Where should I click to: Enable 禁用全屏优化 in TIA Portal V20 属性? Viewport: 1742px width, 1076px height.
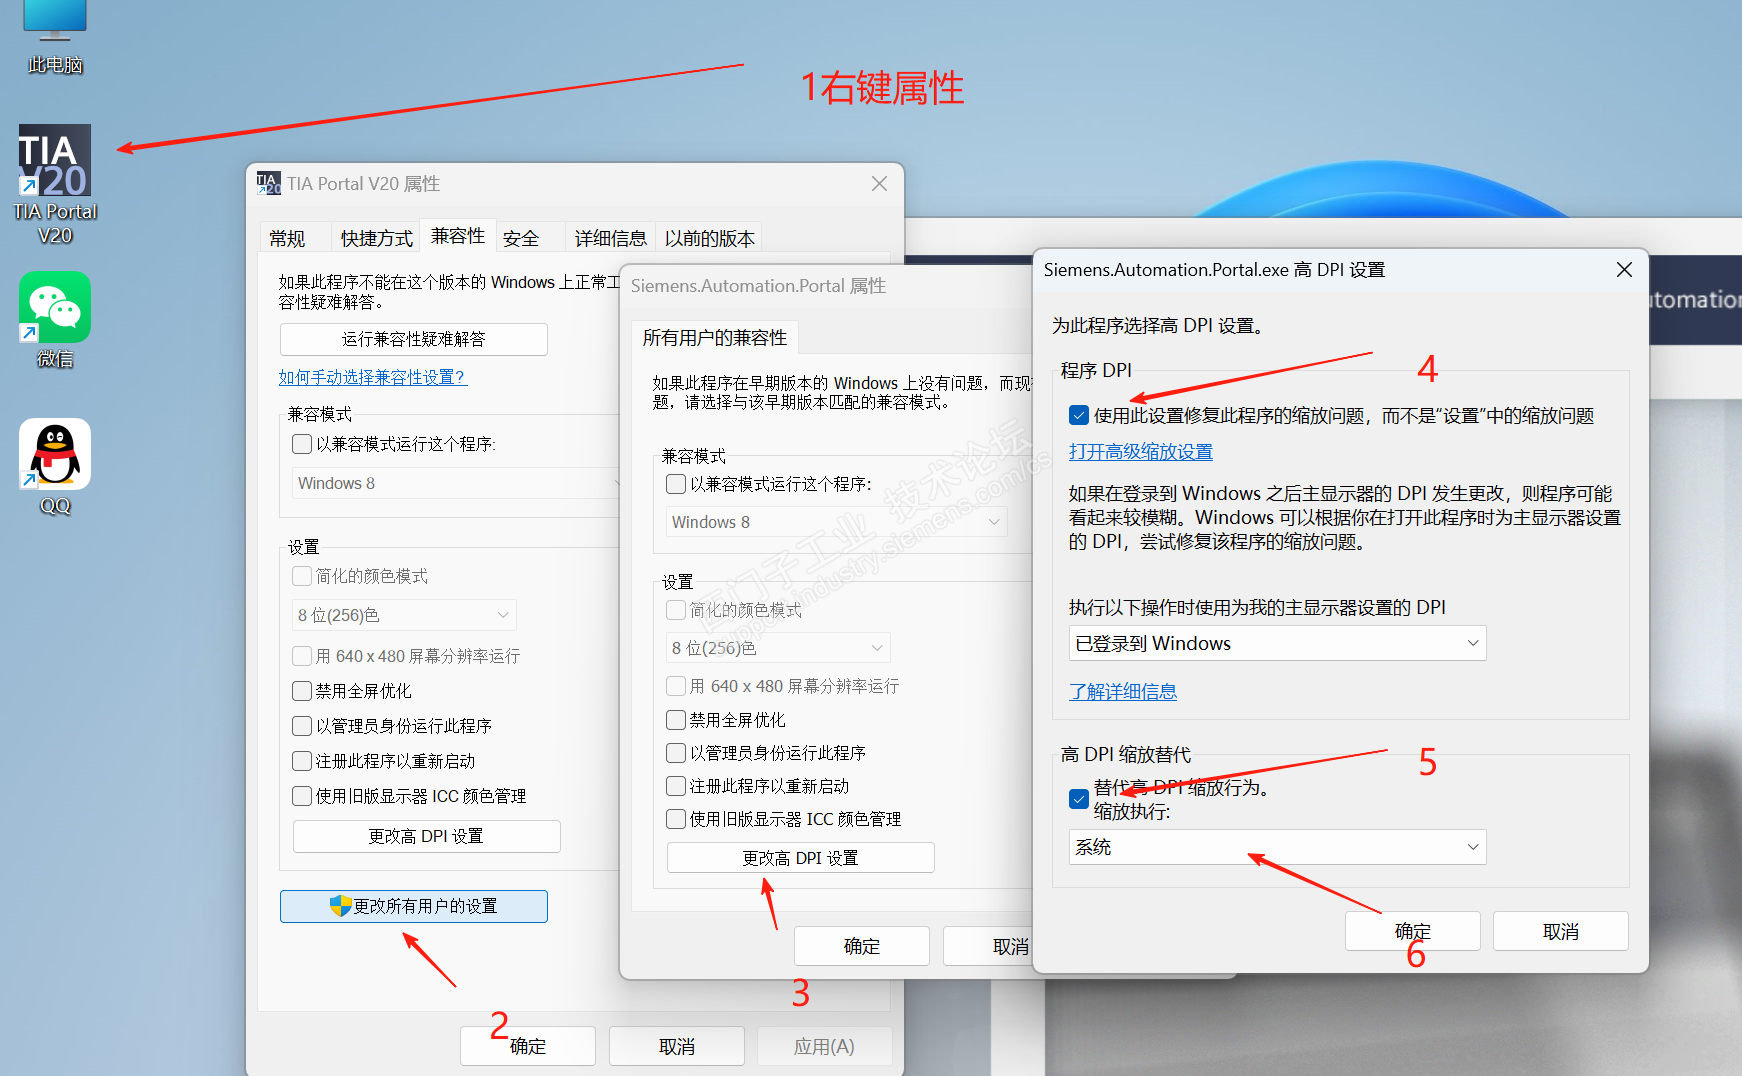[x=301, y=691]
